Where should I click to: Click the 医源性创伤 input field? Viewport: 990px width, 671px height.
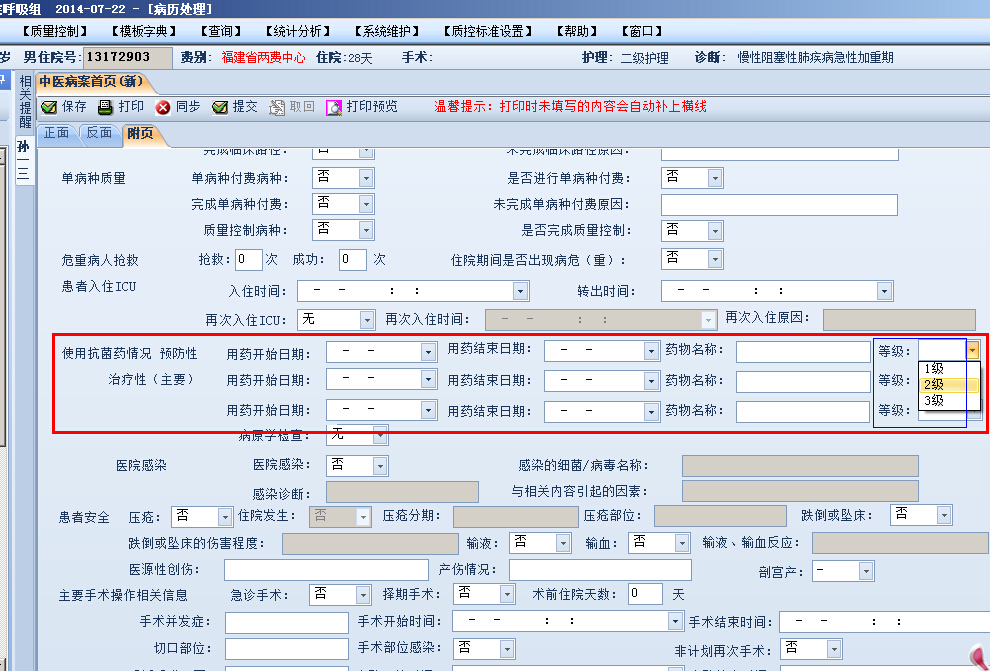(326, 569)
